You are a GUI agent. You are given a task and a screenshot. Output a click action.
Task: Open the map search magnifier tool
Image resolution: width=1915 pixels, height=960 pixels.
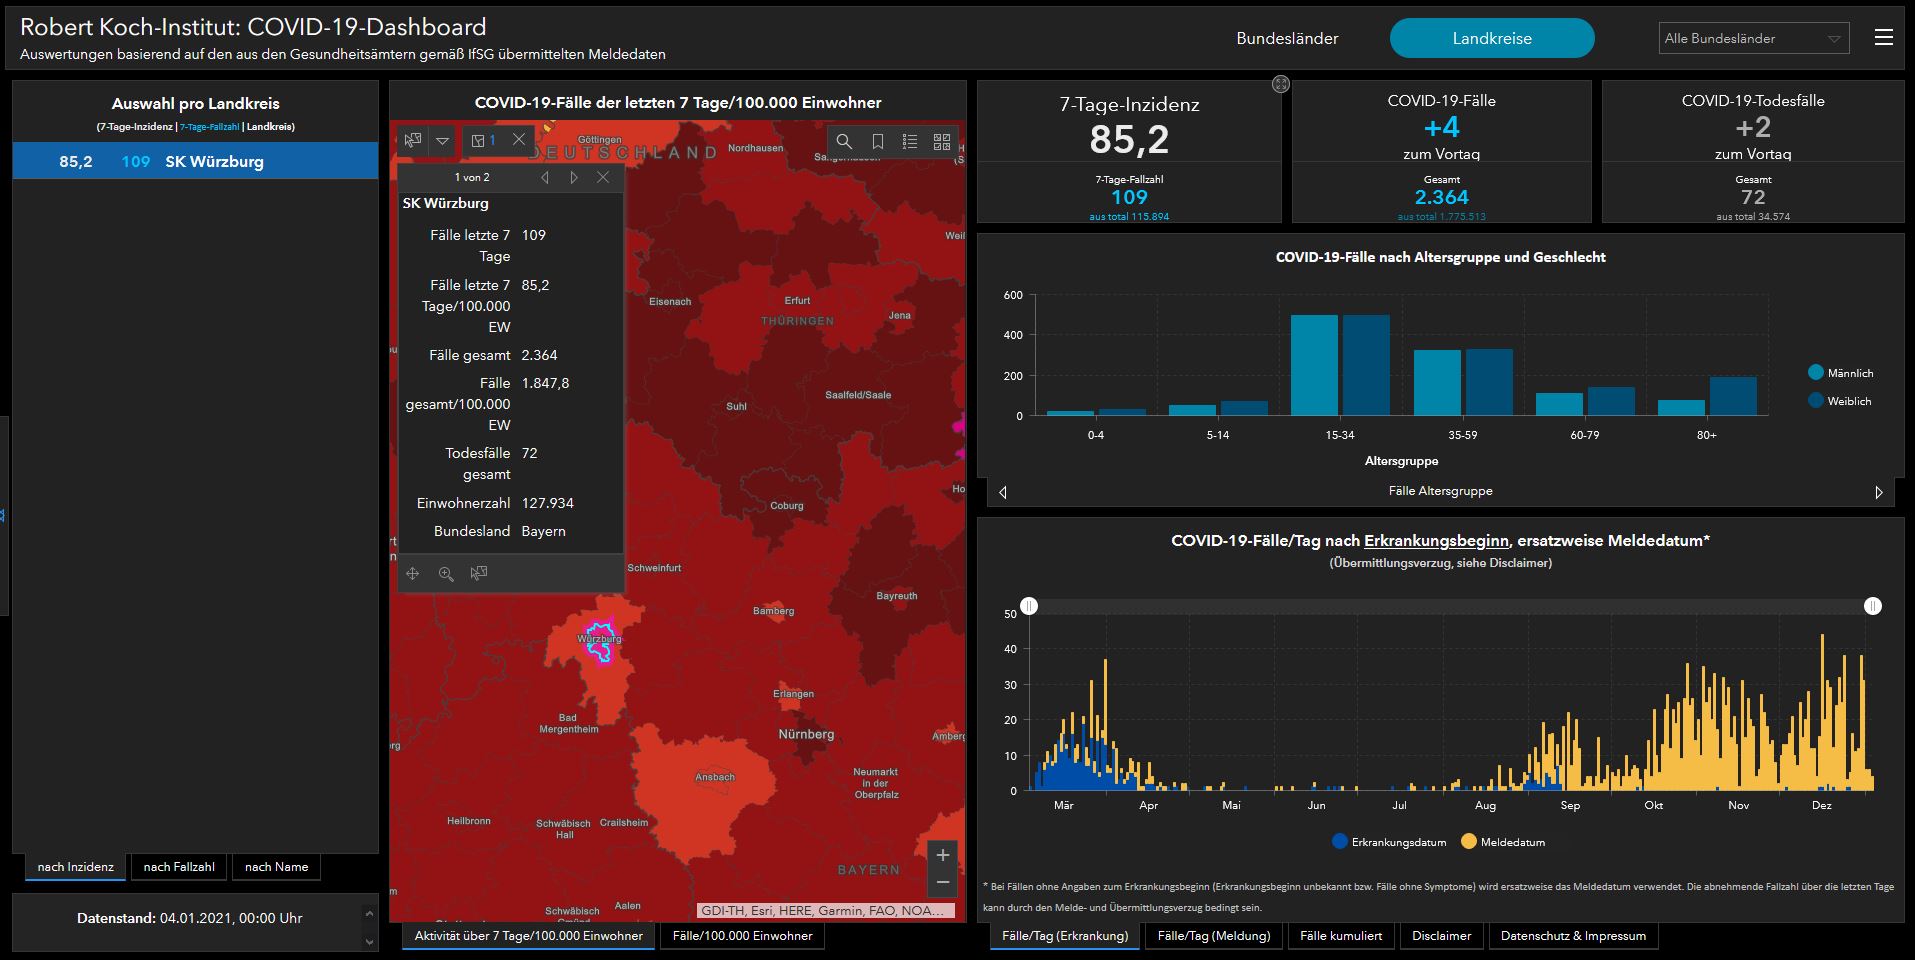(x=844, y=142)
